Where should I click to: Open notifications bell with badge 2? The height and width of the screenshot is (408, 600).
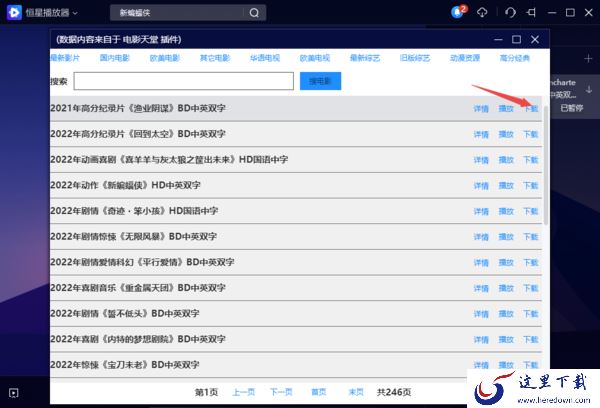pos(458,12)
